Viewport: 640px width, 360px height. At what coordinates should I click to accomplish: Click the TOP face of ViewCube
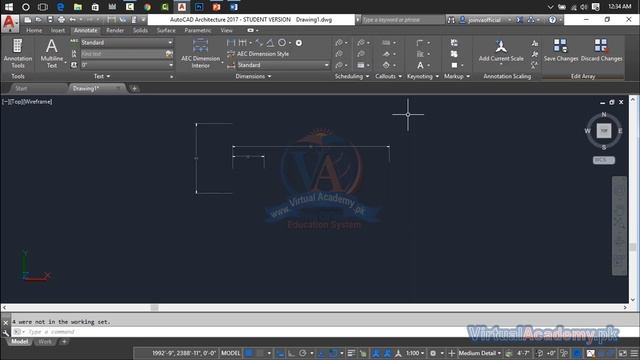click(604, 131)
